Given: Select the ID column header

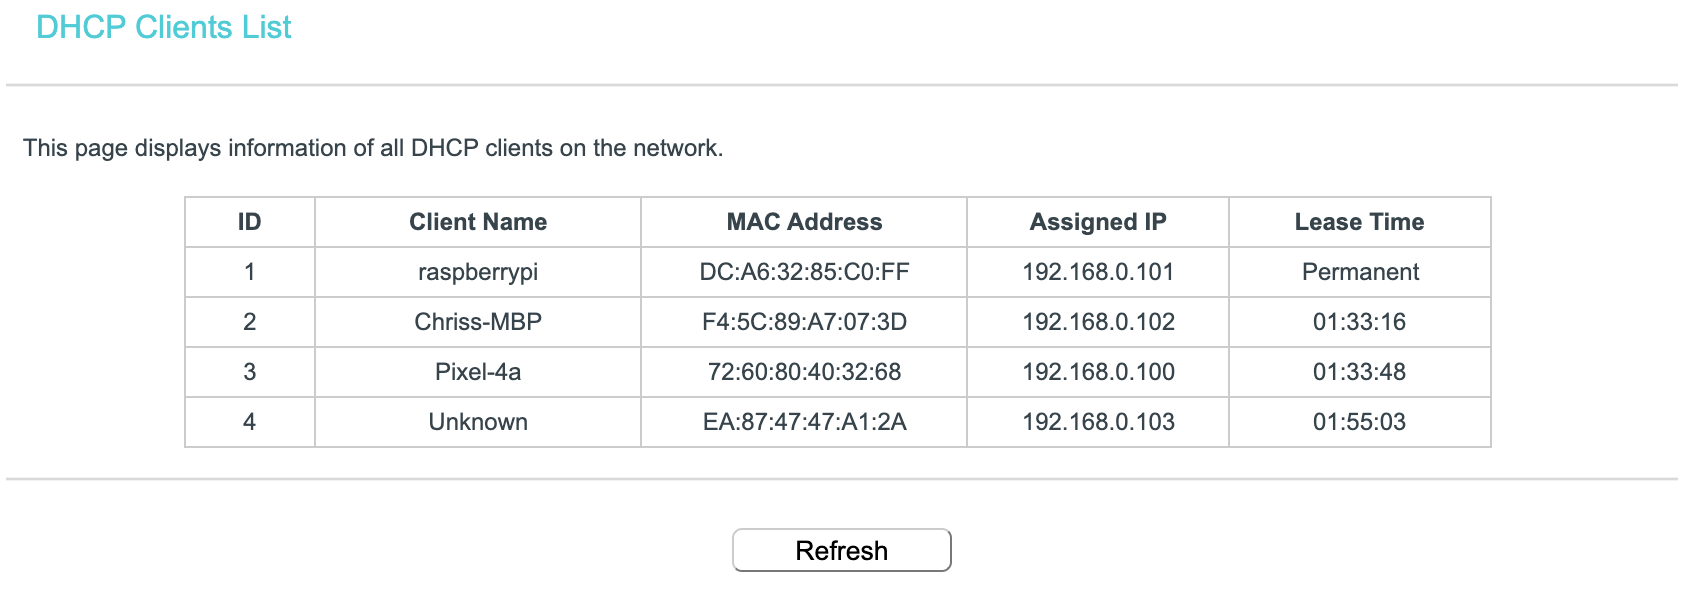Looking at the screenshot, I should [x=249, y=222].
